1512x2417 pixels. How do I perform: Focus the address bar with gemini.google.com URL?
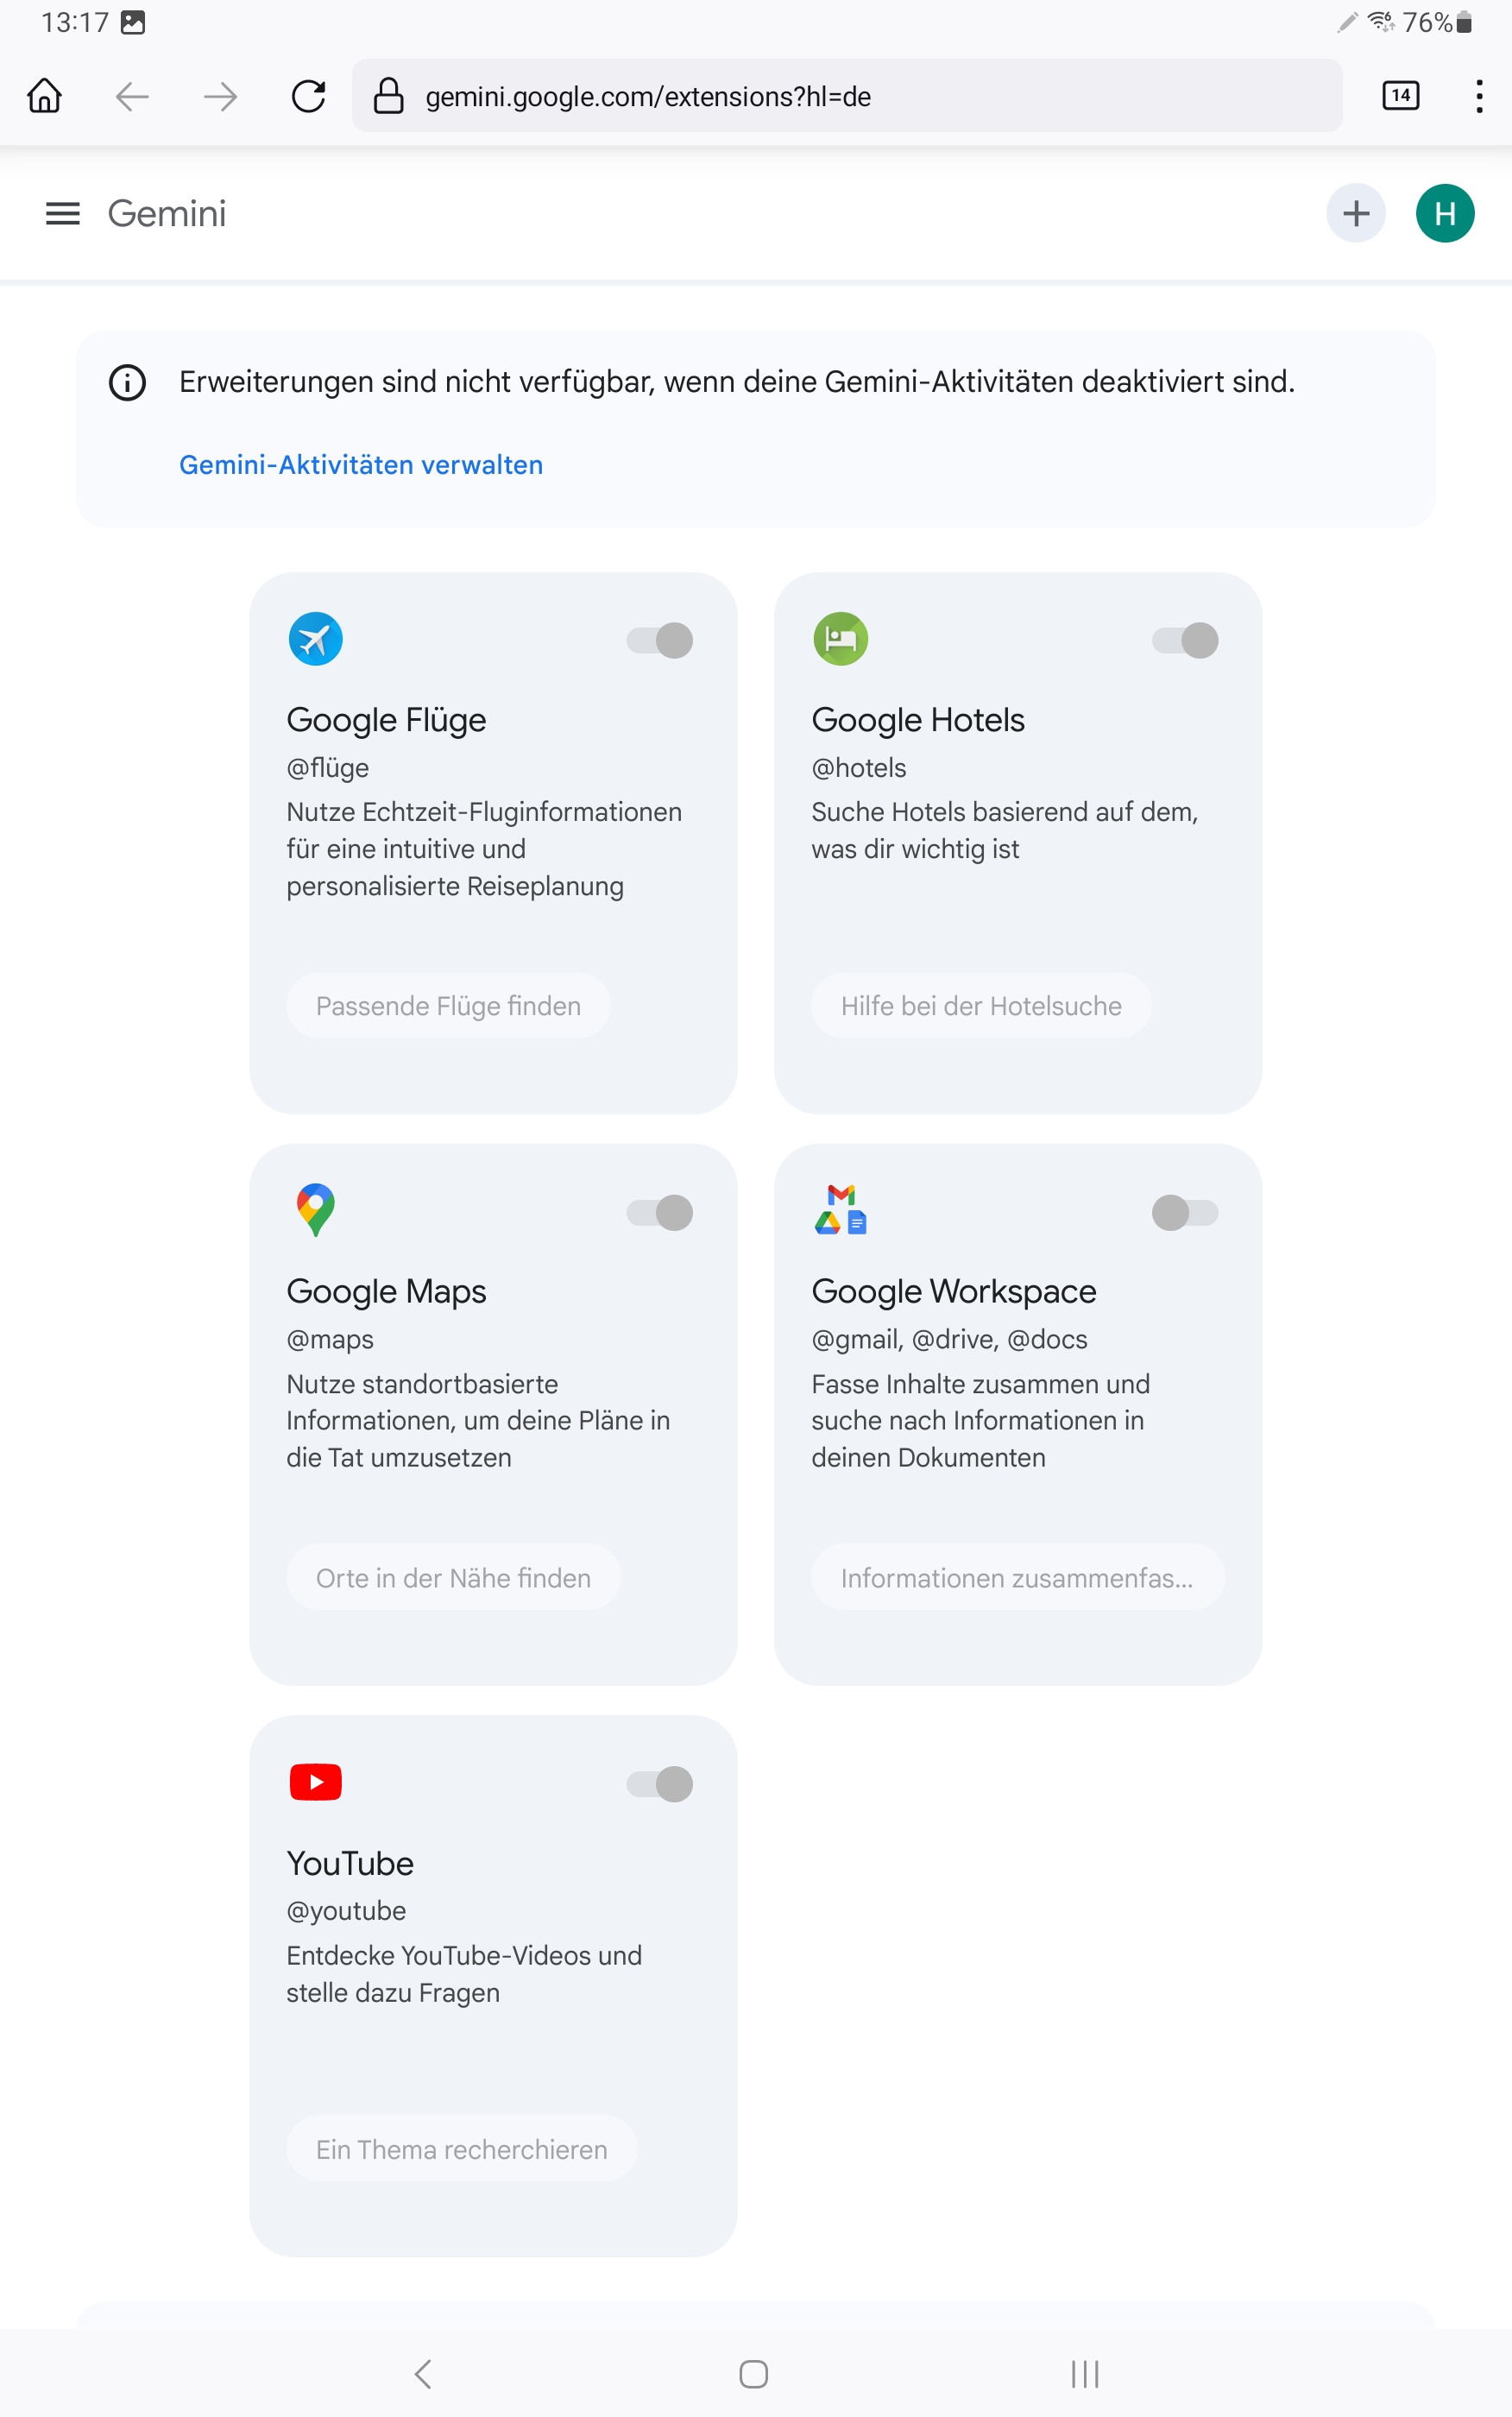pos(846,96)
